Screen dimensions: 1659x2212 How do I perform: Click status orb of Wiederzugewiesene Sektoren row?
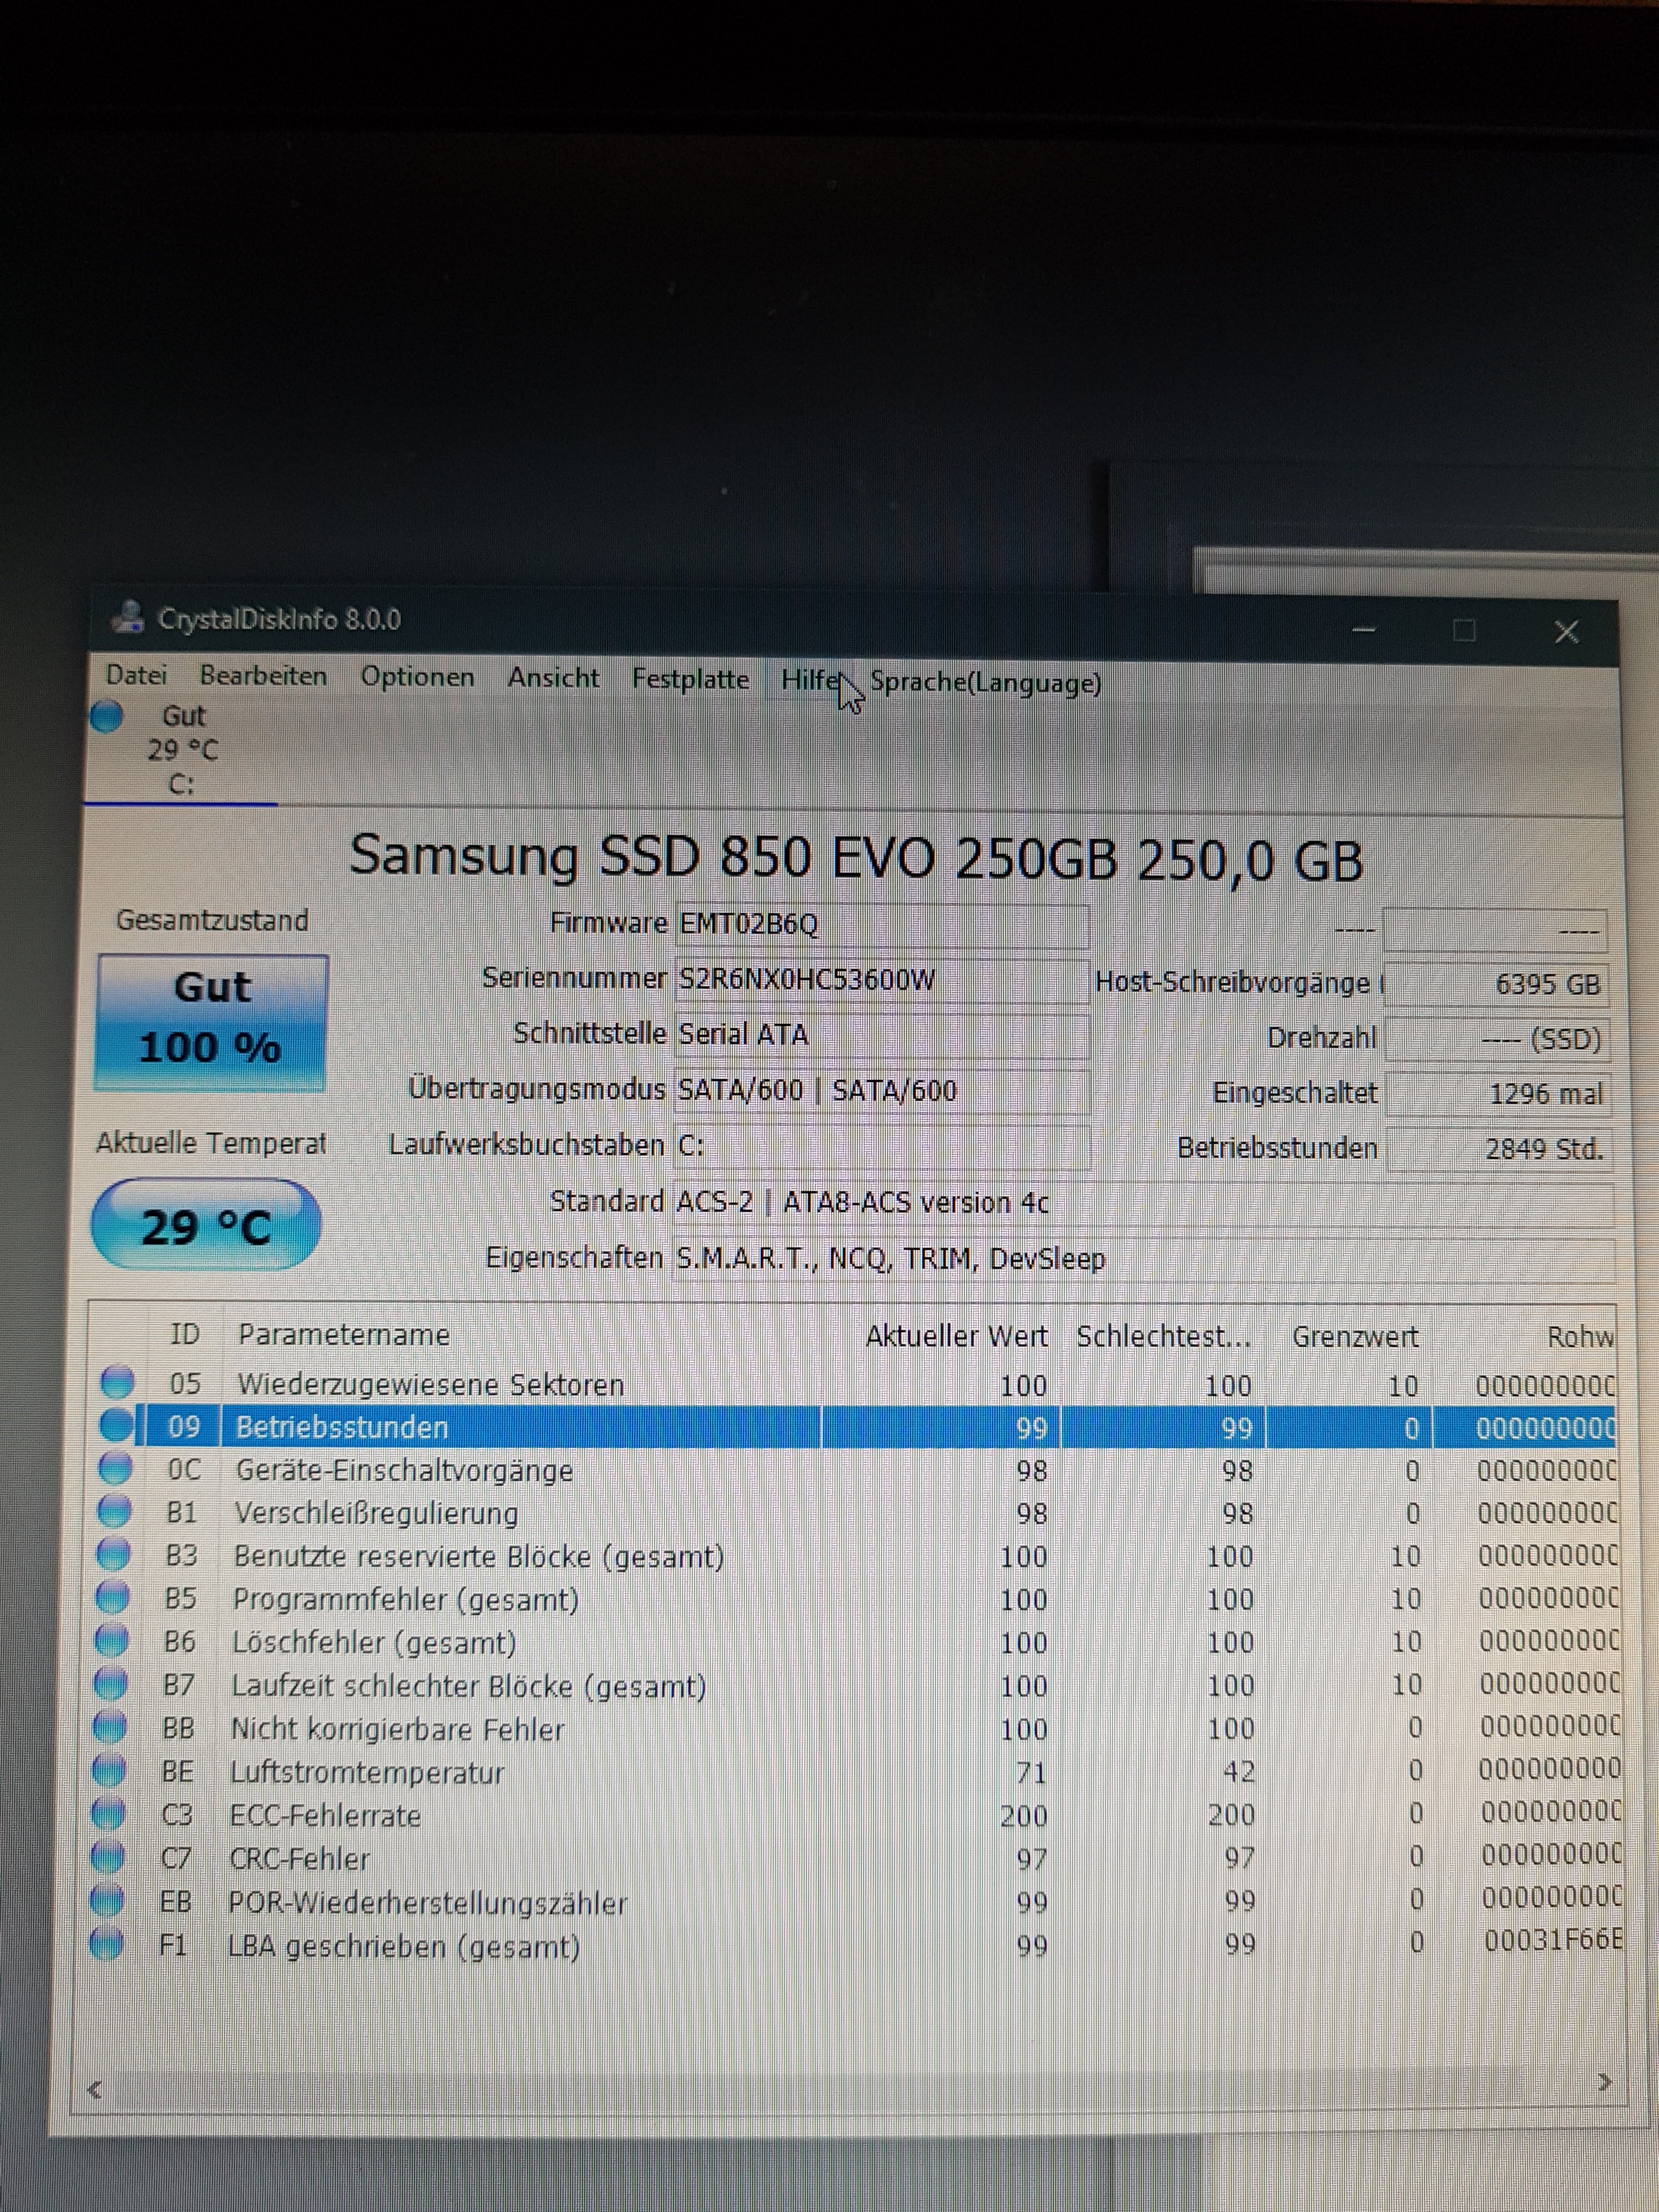118,1382
